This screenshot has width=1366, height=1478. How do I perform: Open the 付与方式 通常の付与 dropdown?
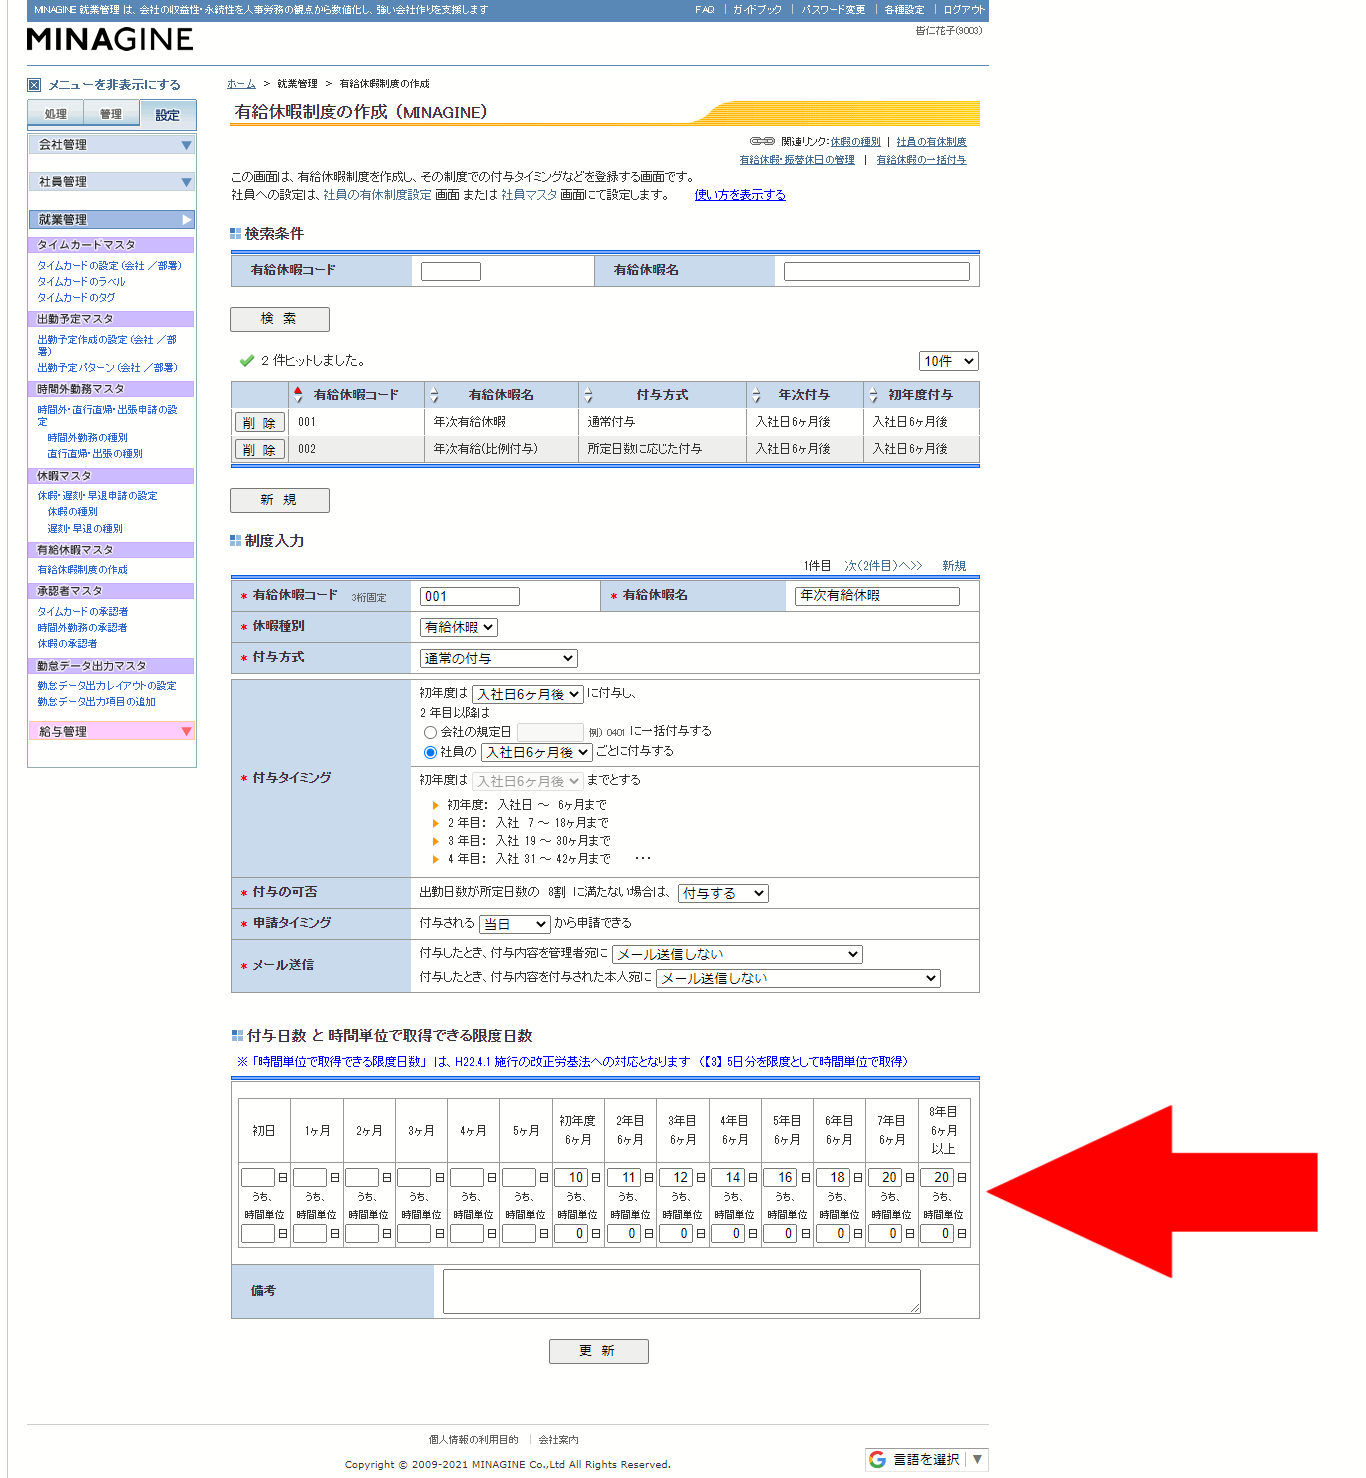(x=498, y=658)
